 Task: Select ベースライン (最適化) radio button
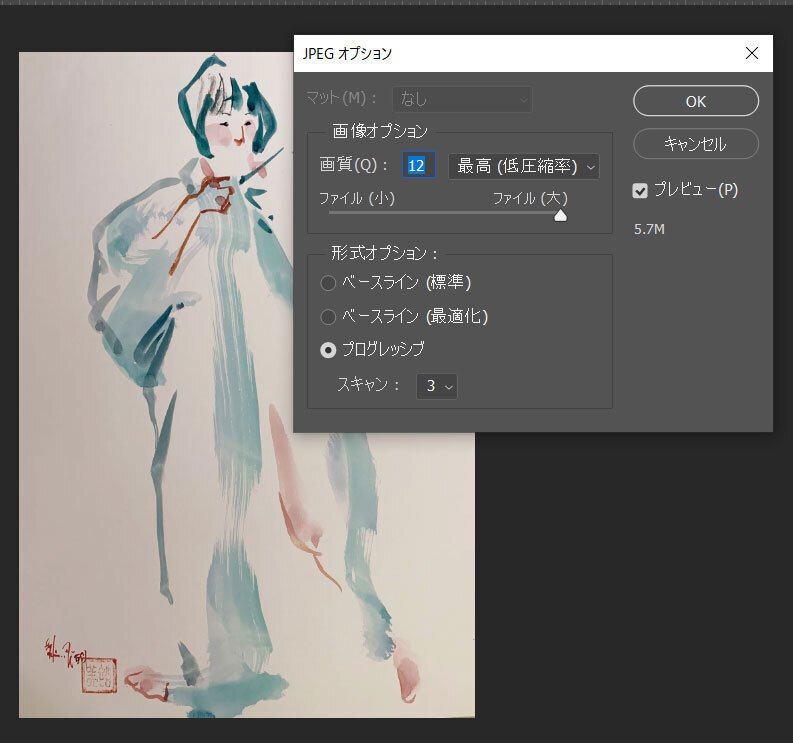(328, 317)
